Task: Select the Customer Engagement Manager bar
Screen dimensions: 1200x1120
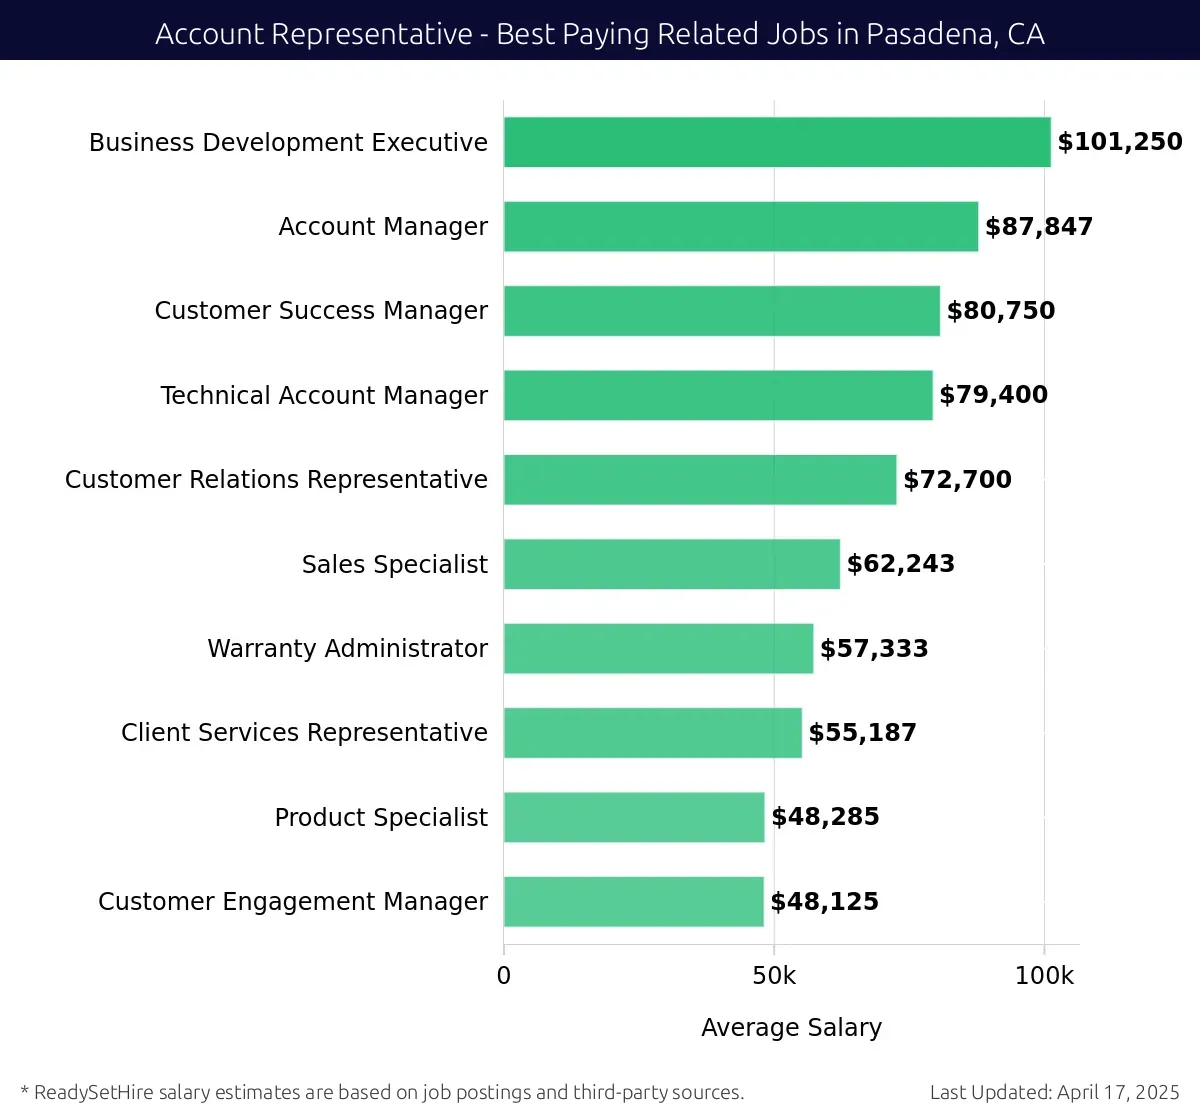Action: tap(634, 901)
